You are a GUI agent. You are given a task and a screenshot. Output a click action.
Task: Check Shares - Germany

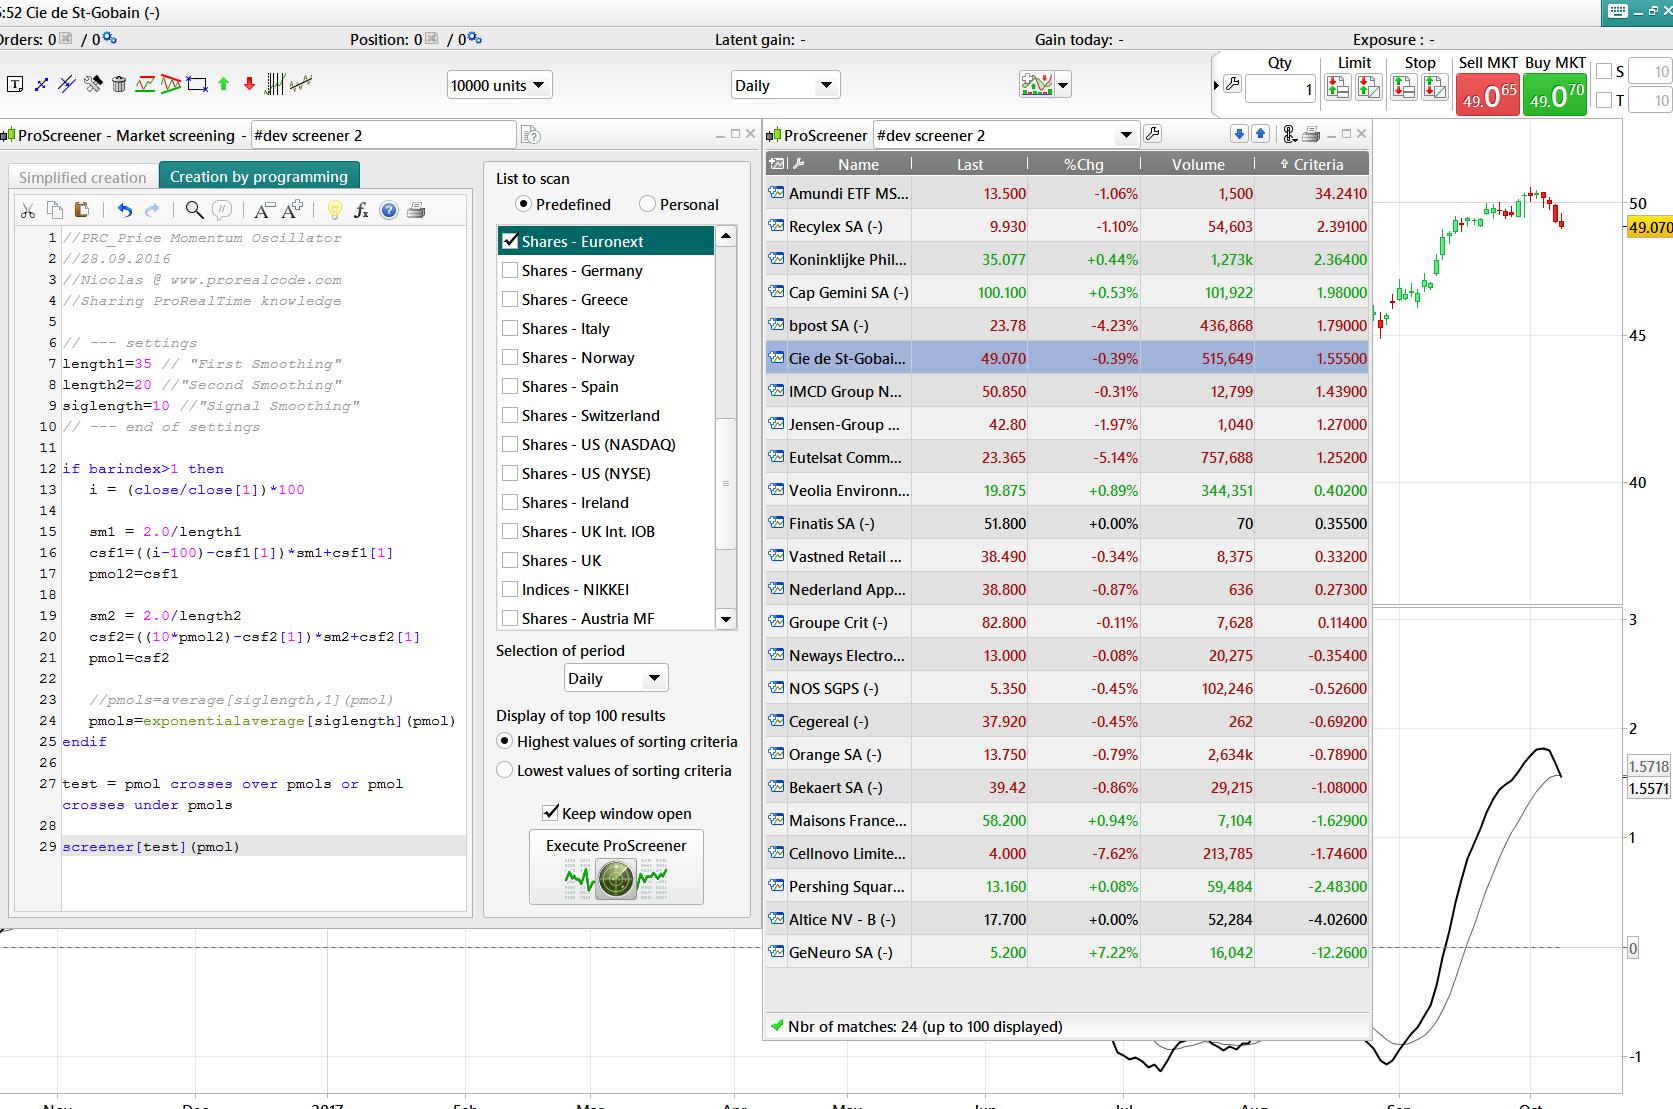(510, 270)
